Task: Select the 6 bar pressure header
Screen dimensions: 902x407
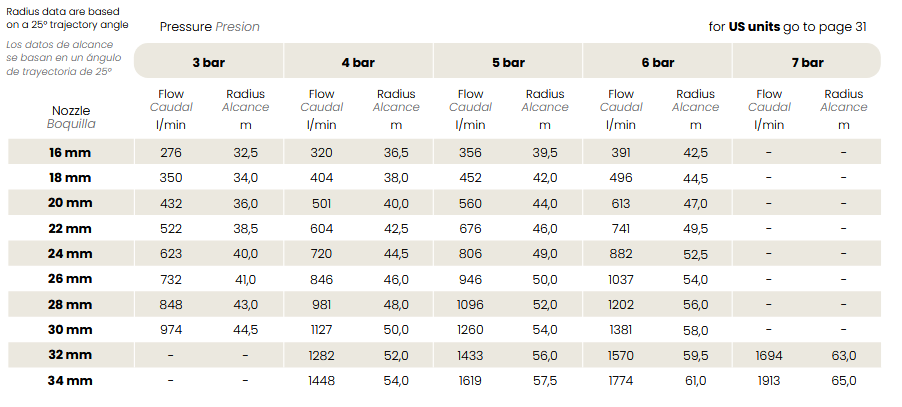Action: click(657, 62)
